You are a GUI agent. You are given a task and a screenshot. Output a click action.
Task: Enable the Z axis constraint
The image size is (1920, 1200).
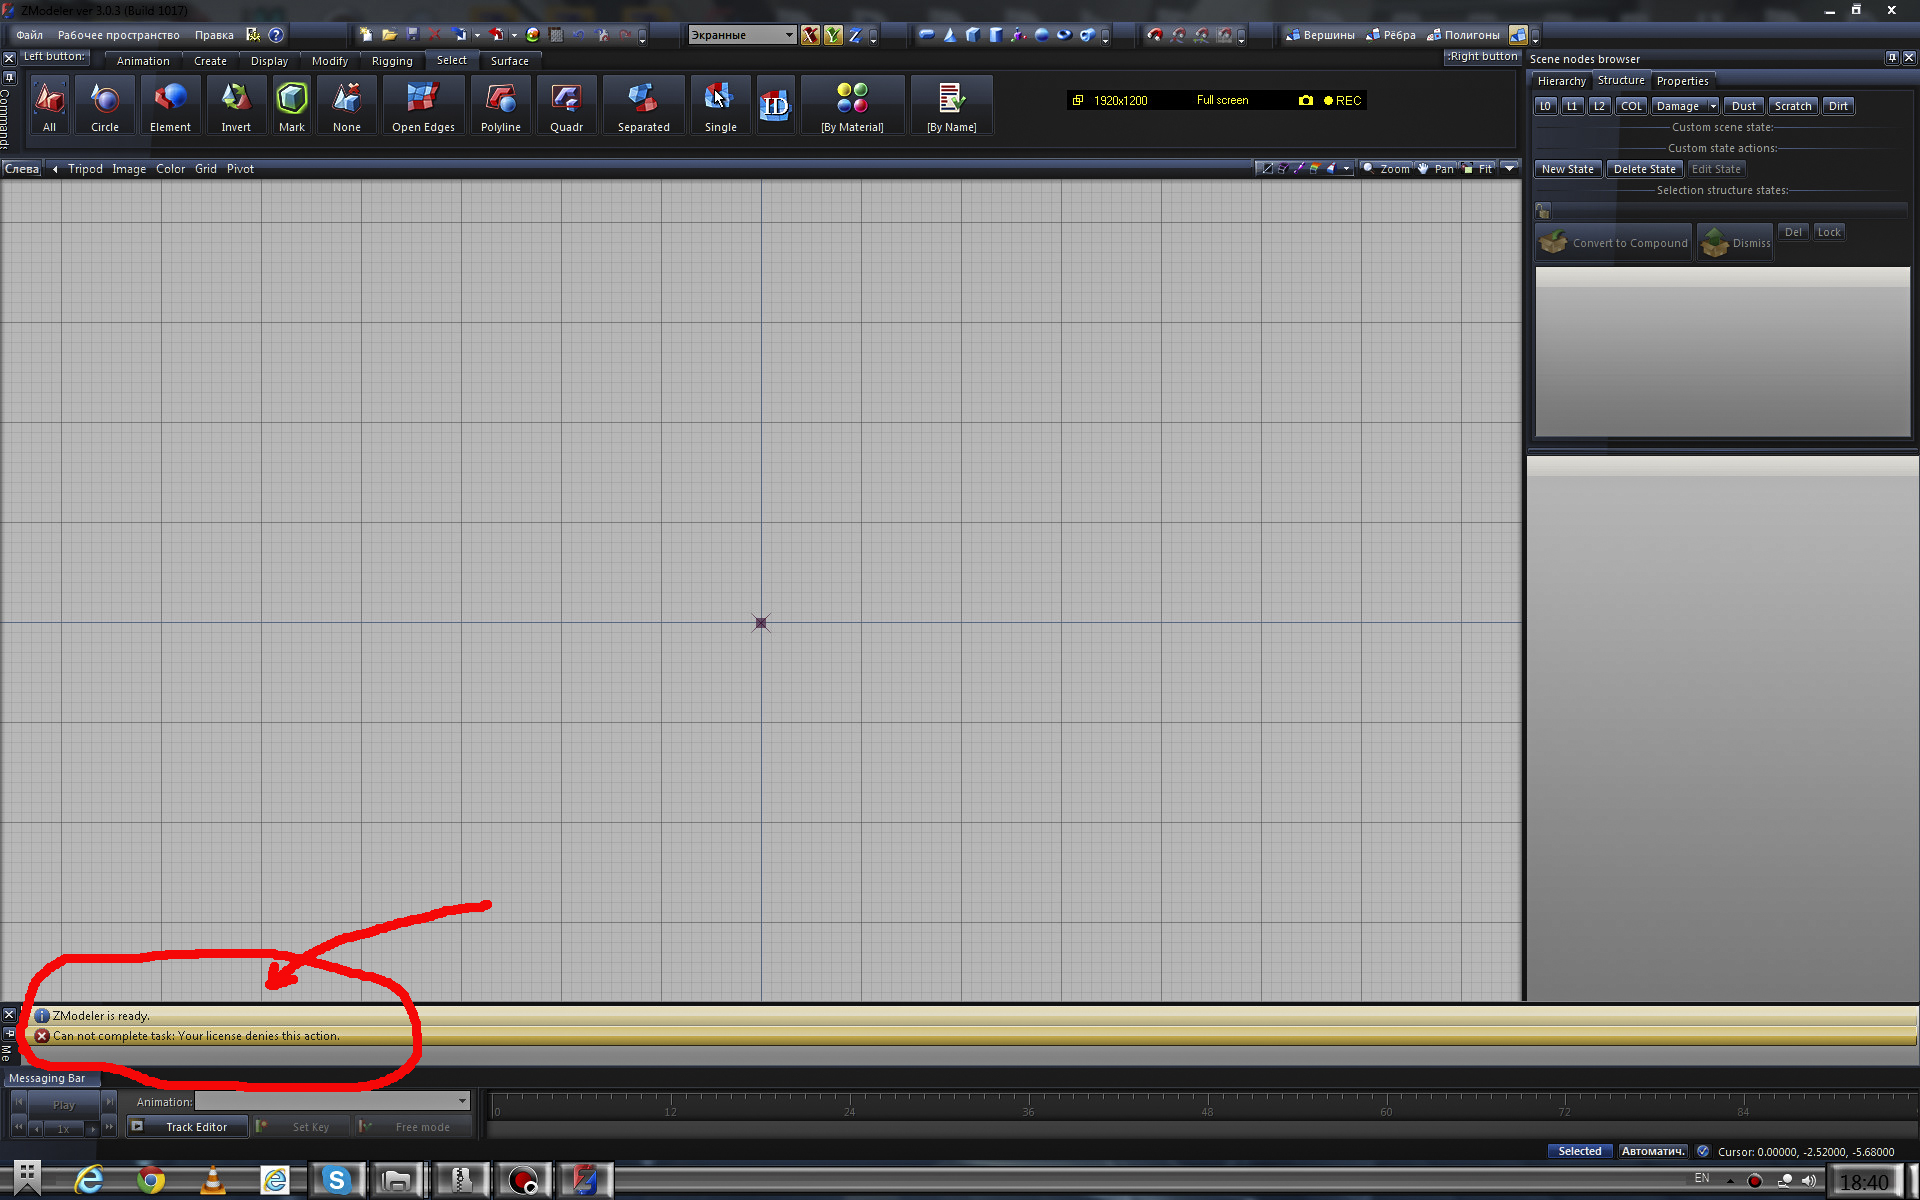pyautogui.click(x=855, y=35)
